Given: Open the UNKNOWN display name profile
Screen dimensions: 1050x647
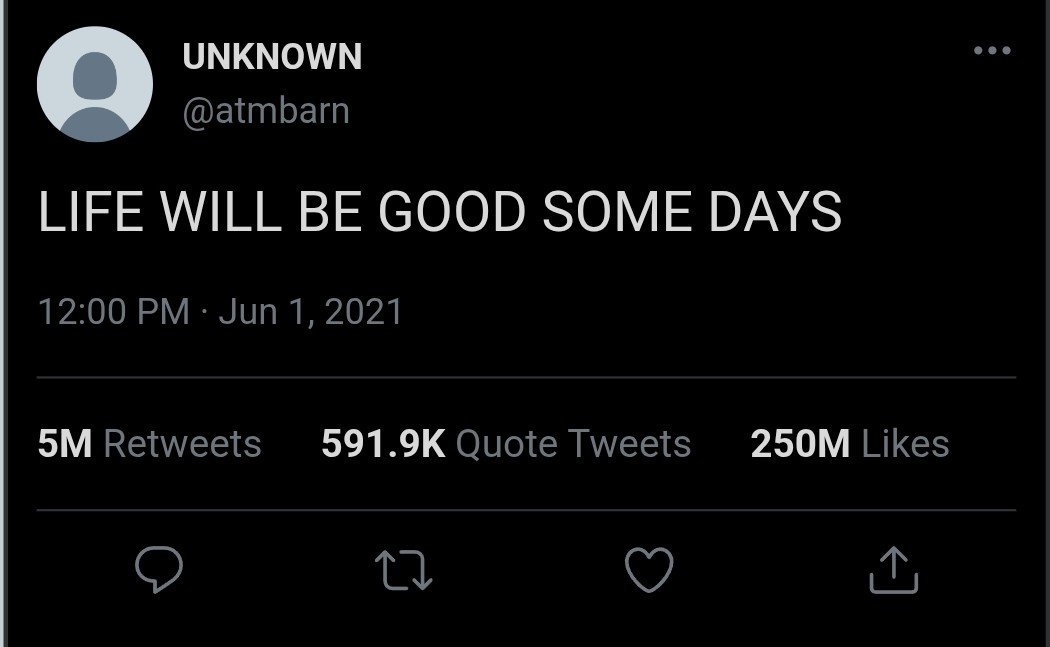Looking at the screenshot, I should coord(272,57).
